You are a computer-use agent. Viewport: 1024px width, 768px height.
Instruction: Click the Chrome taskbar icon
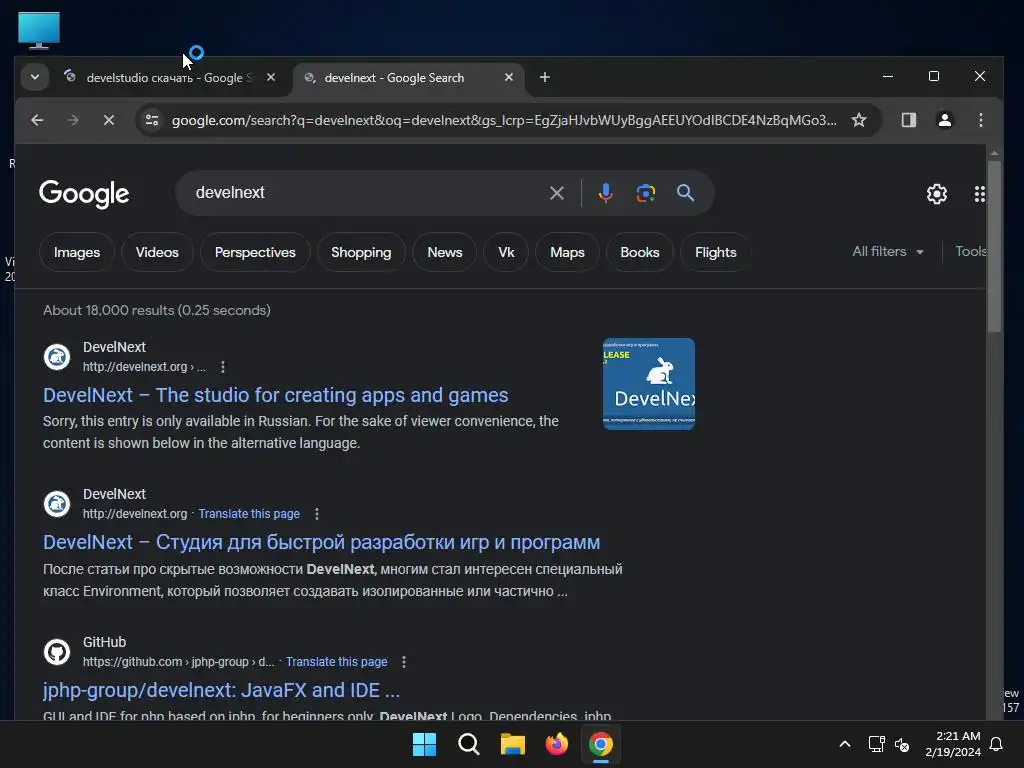pyautogui.click(x=601, y=744)
